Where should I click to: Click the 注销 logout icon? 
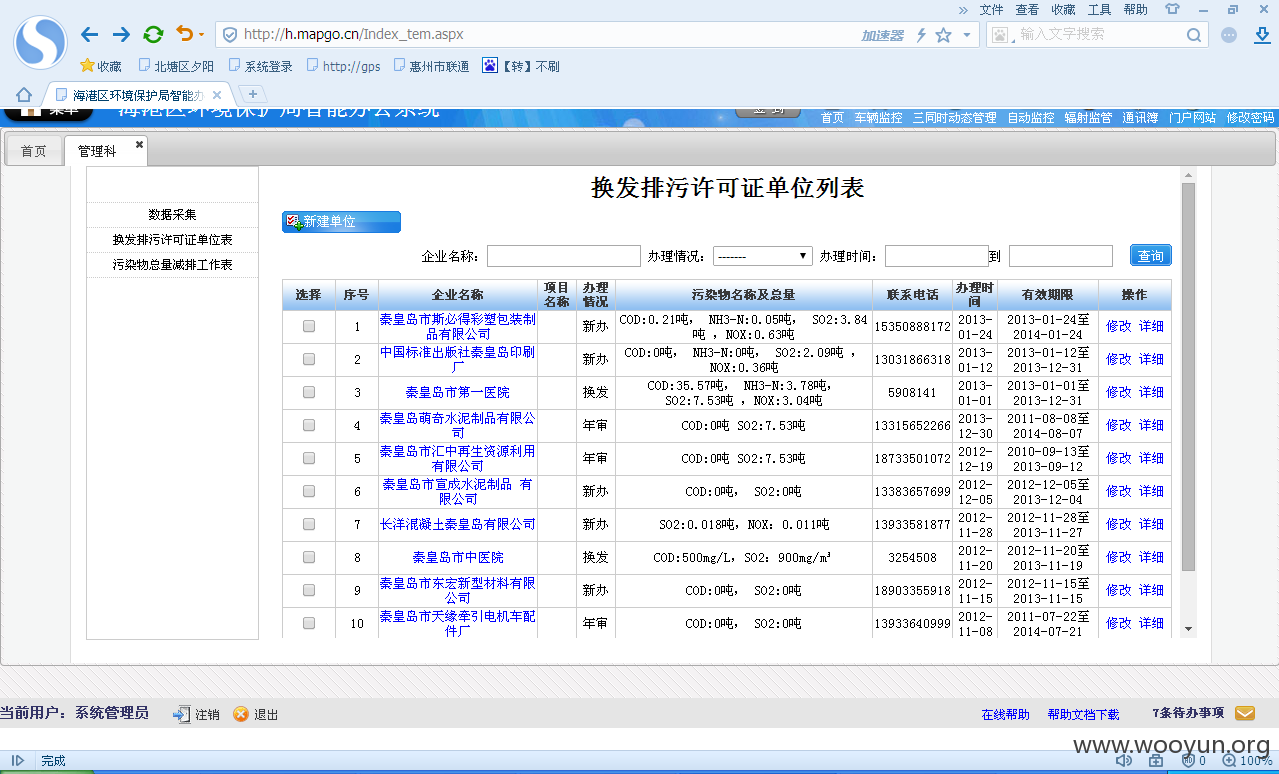pyautogui.click(x=182, y=714)
